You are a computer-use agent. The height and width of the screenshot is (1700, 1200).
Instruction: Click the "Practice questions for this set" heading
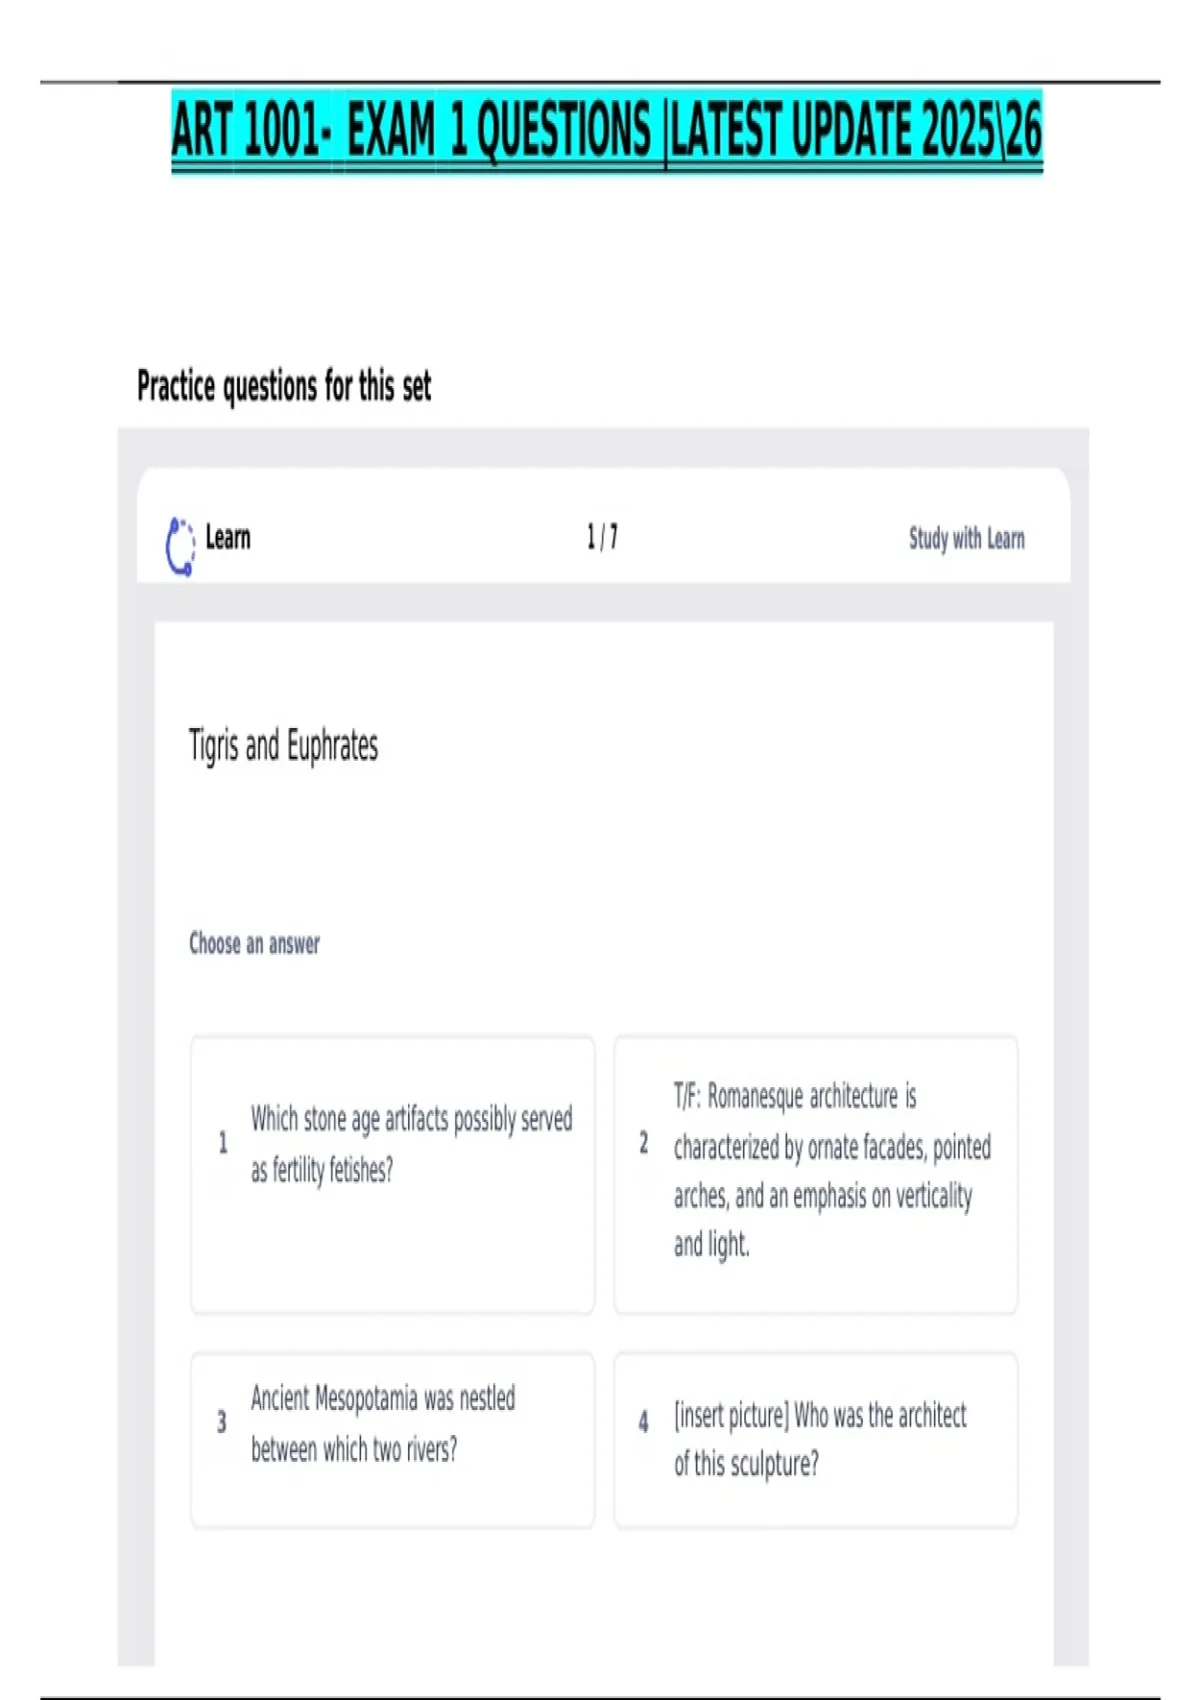click(284, 386)
